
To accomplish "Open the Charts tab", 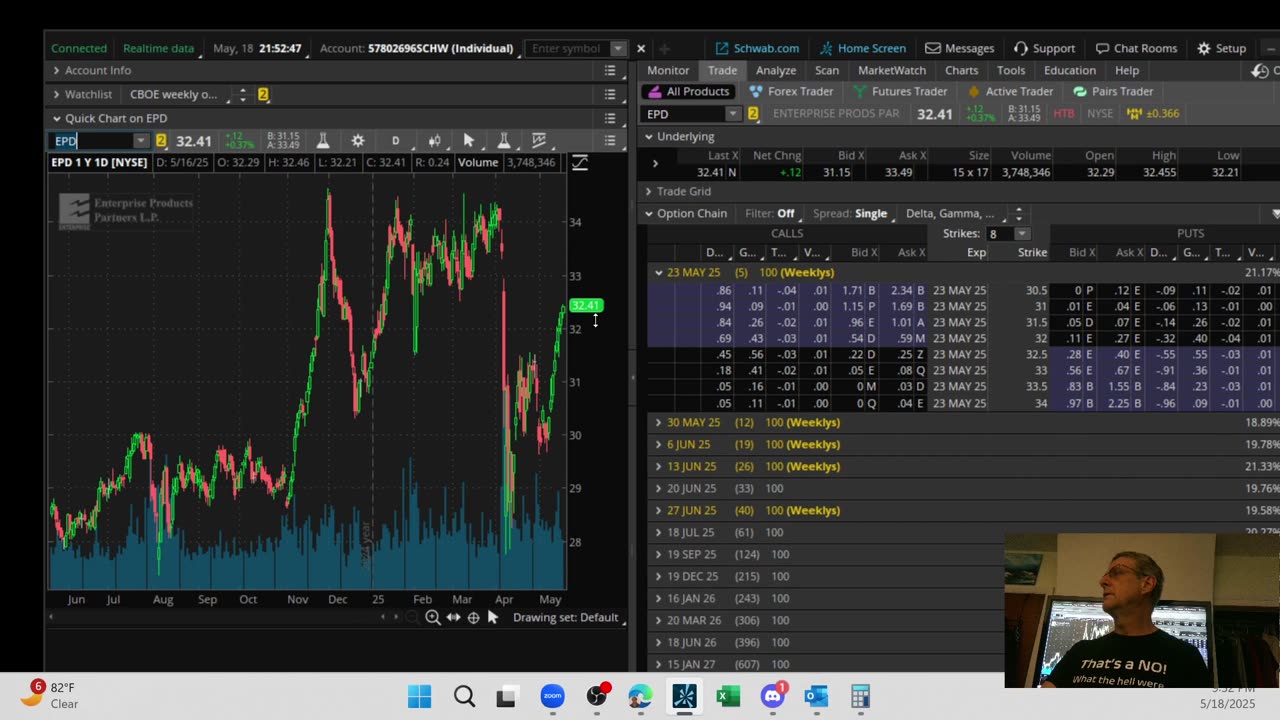I will pos(961,70).
